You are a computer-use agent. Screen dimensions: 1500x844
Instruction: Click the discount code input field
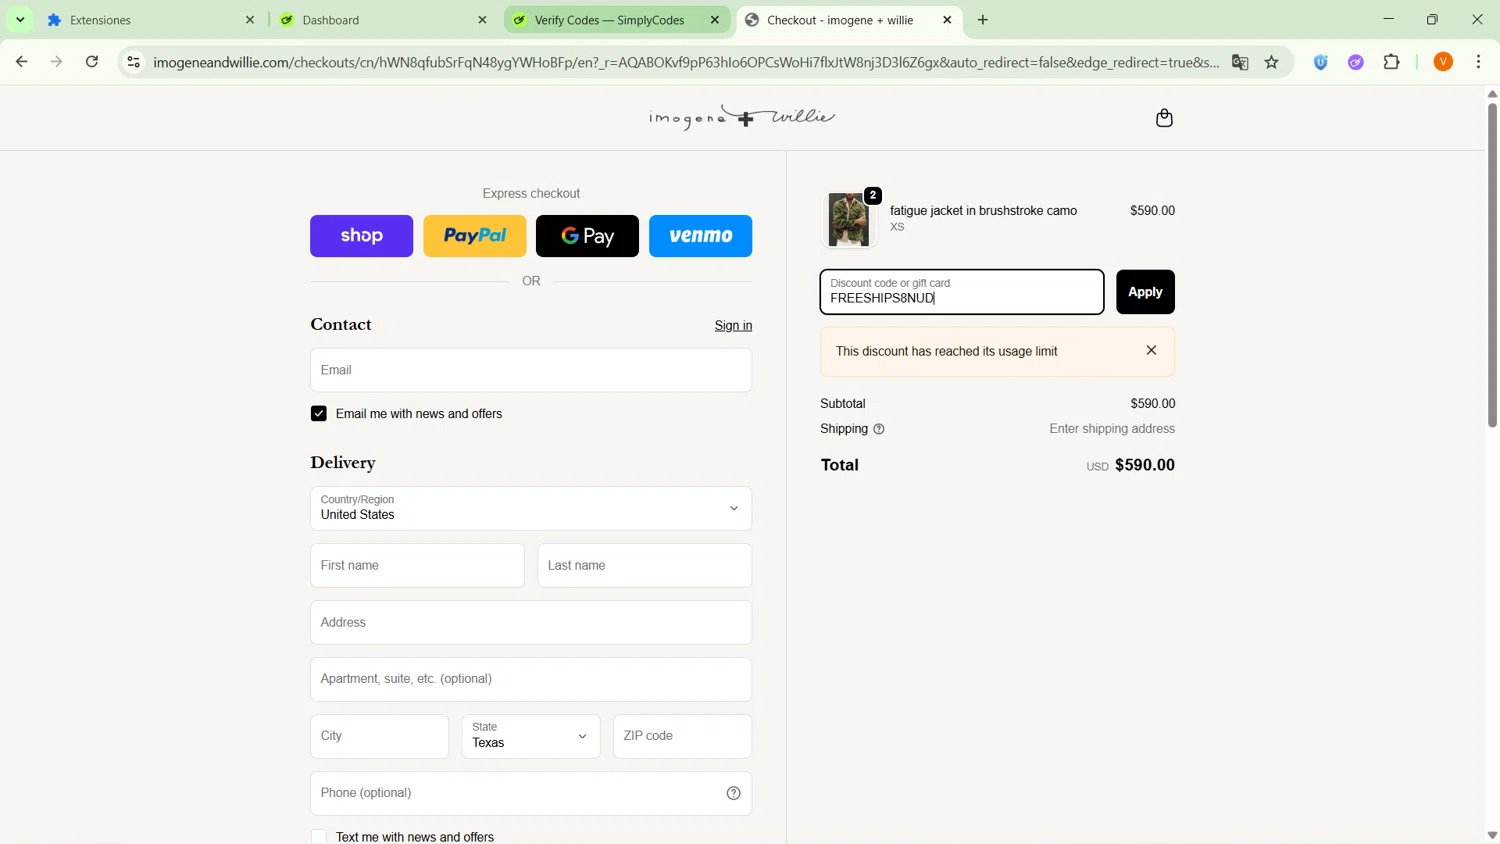point(962,292)
